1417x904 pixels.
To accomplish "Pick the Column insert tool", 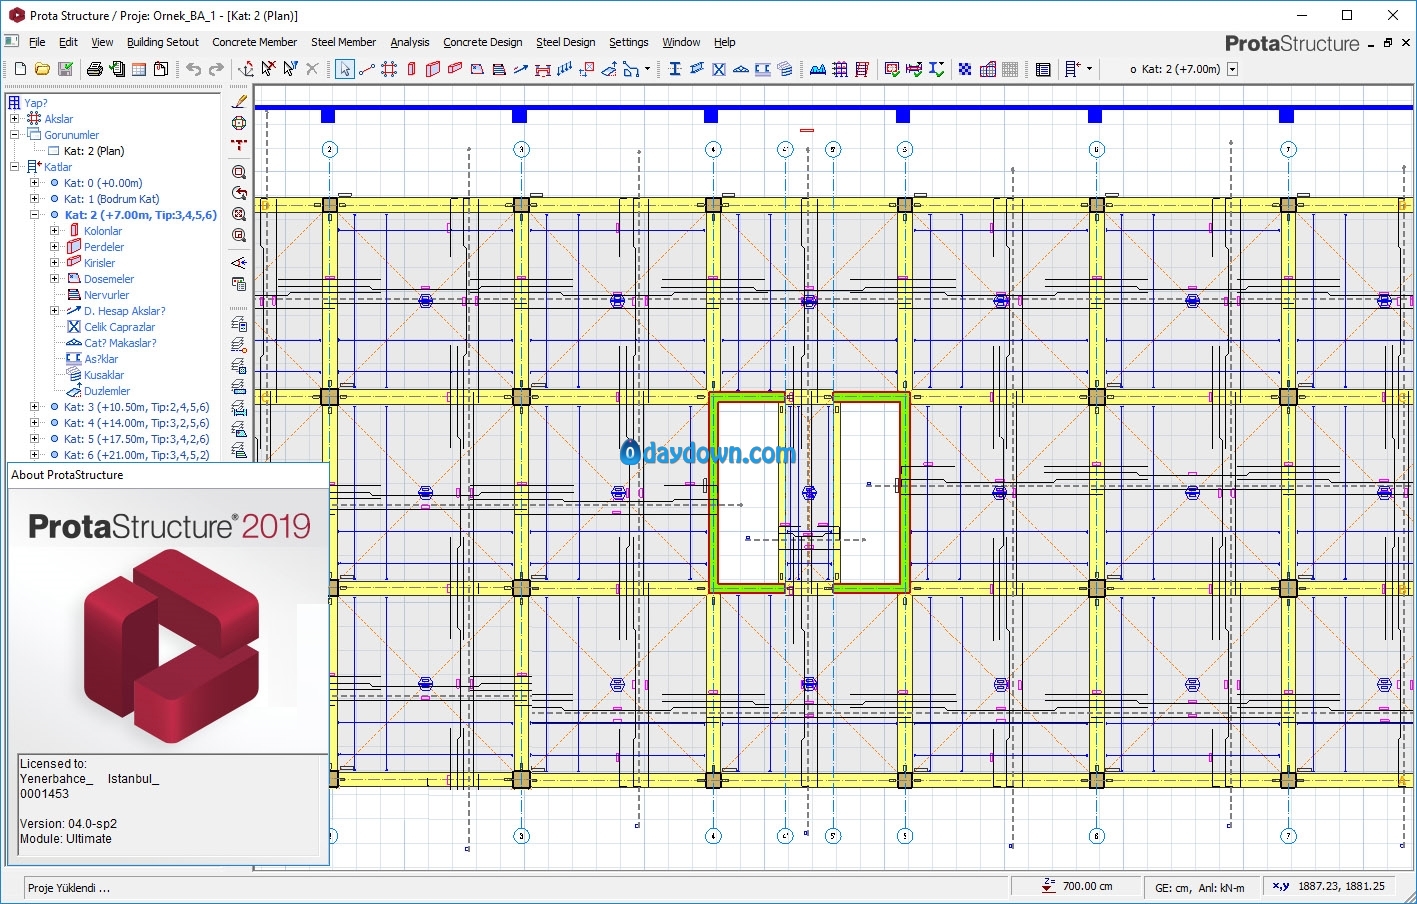I will (411, 69).
